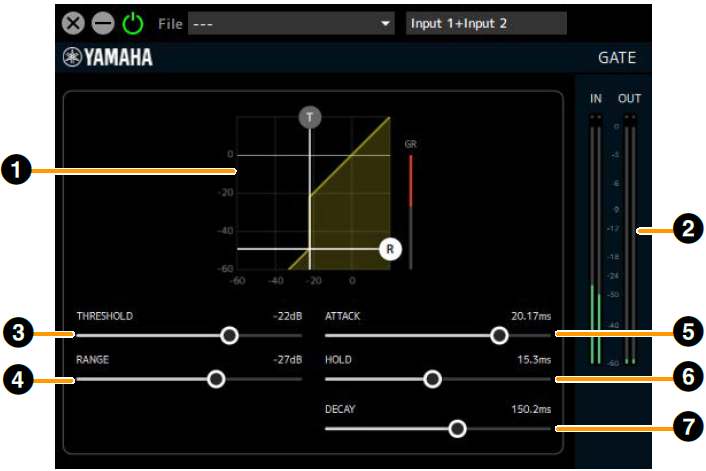Click the THRESHOLD slider knob
Viewport: 706px width, 471px height.
pos(229,335)
